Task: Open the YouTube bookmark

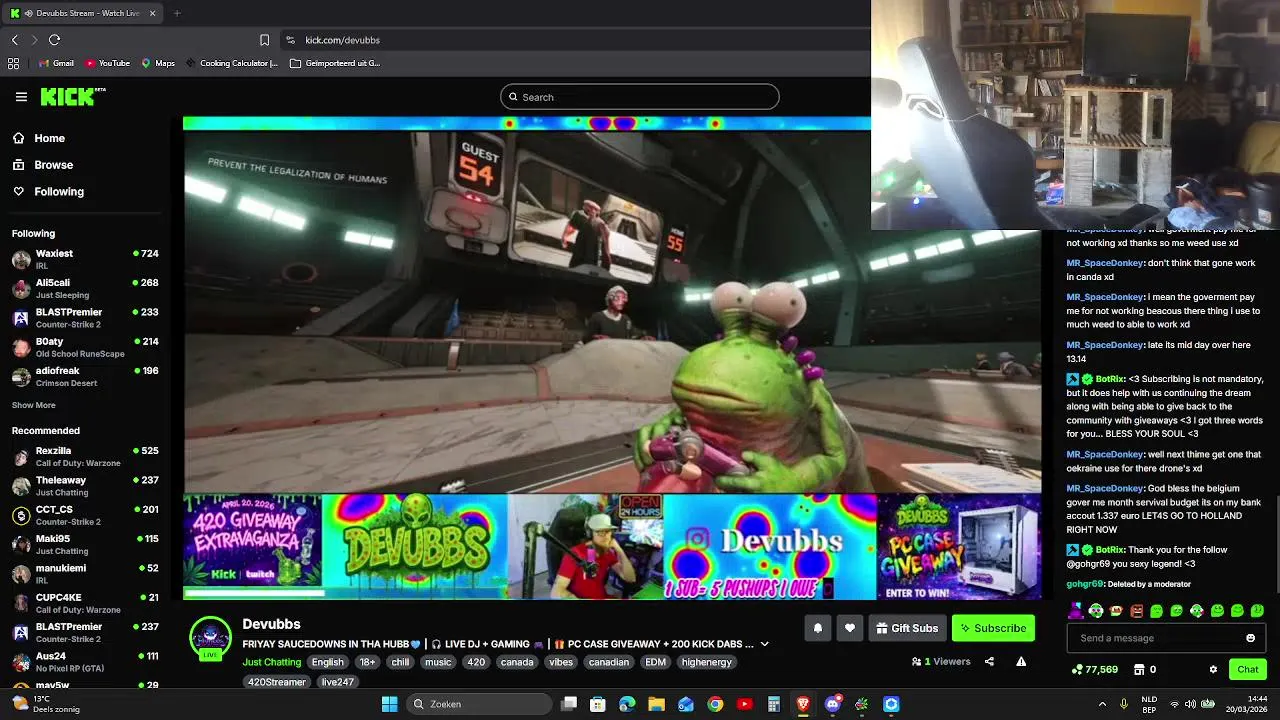Action: (x=107, y=63)
